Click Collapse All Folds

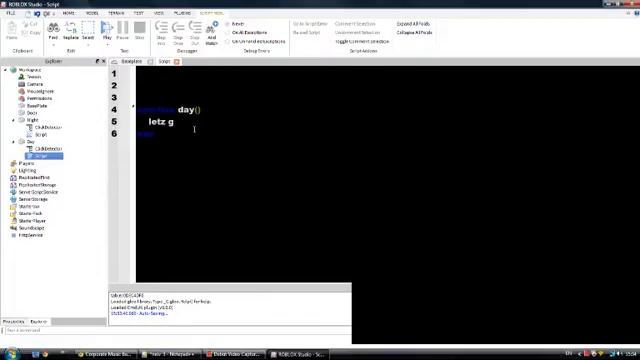click(414, 33)
